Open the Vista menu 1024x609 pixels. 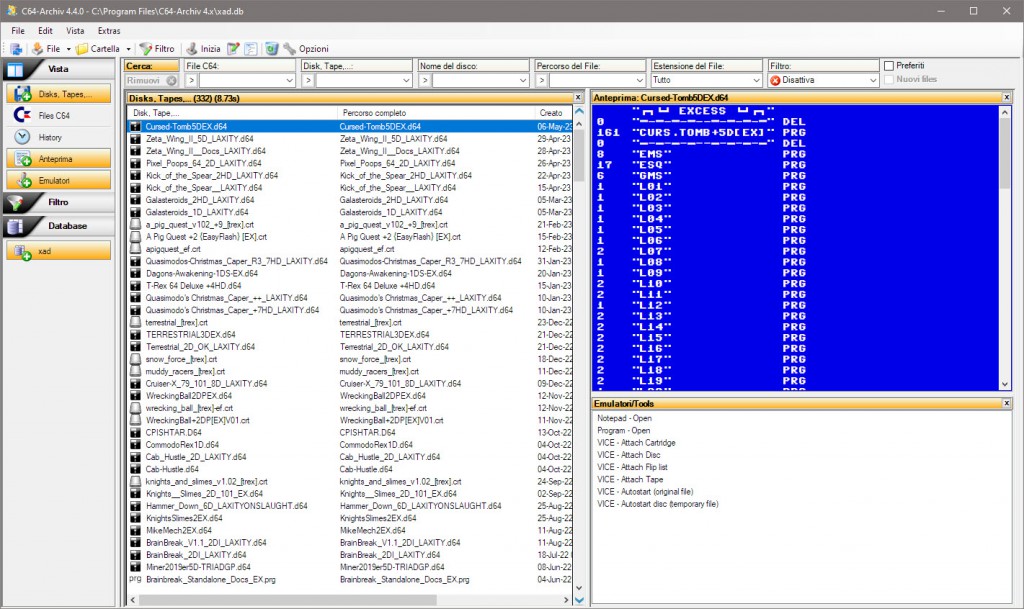75,31
